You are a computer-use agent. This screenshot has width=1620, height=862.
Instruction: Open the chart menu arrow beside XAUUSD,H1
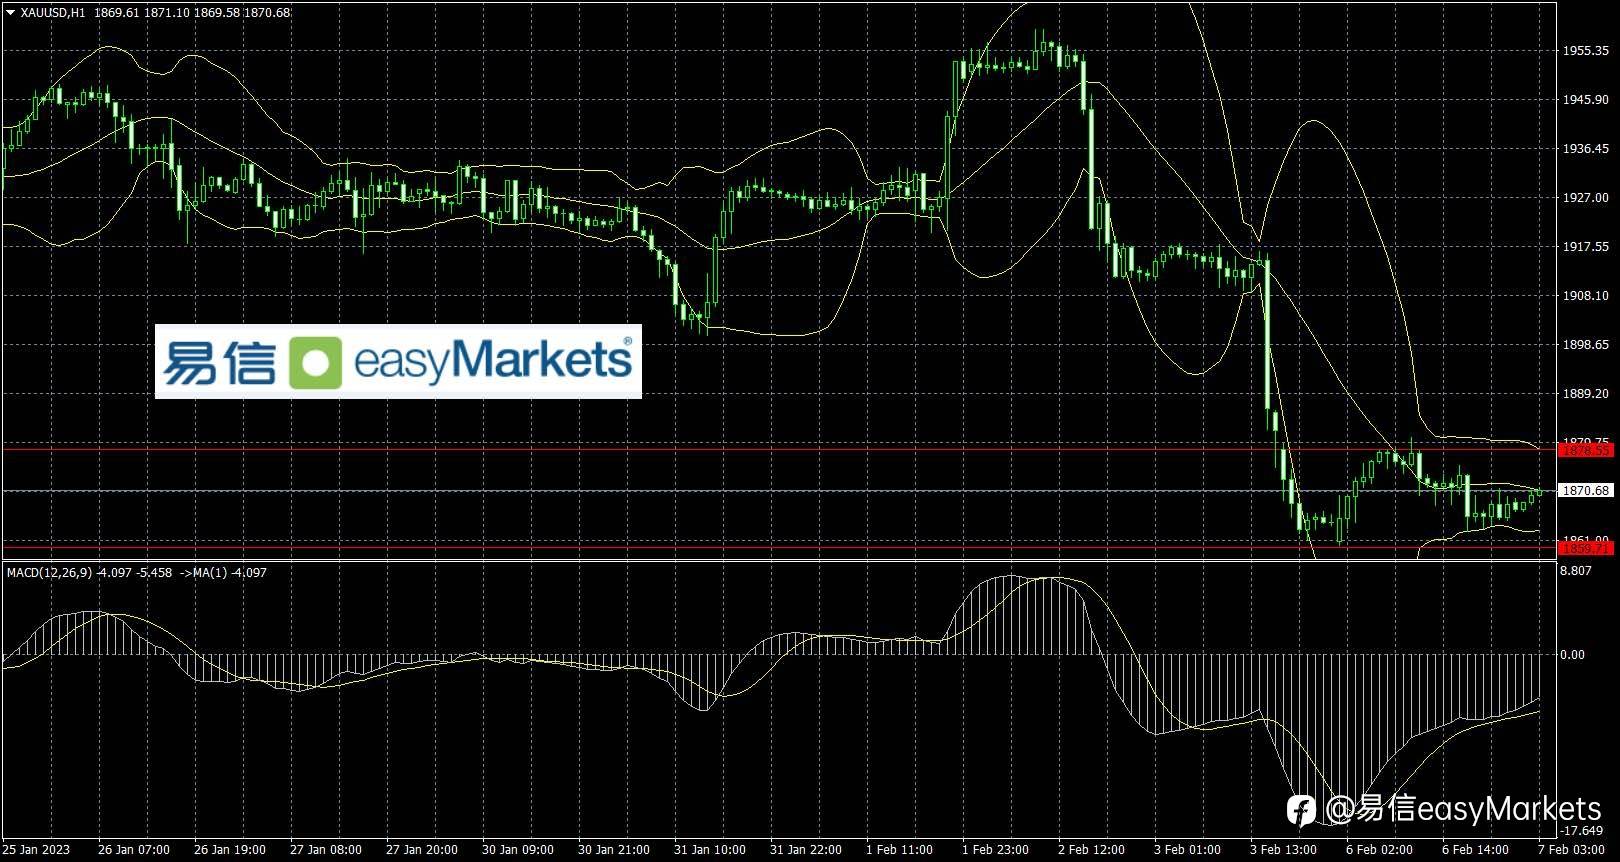tap(10, 13)
